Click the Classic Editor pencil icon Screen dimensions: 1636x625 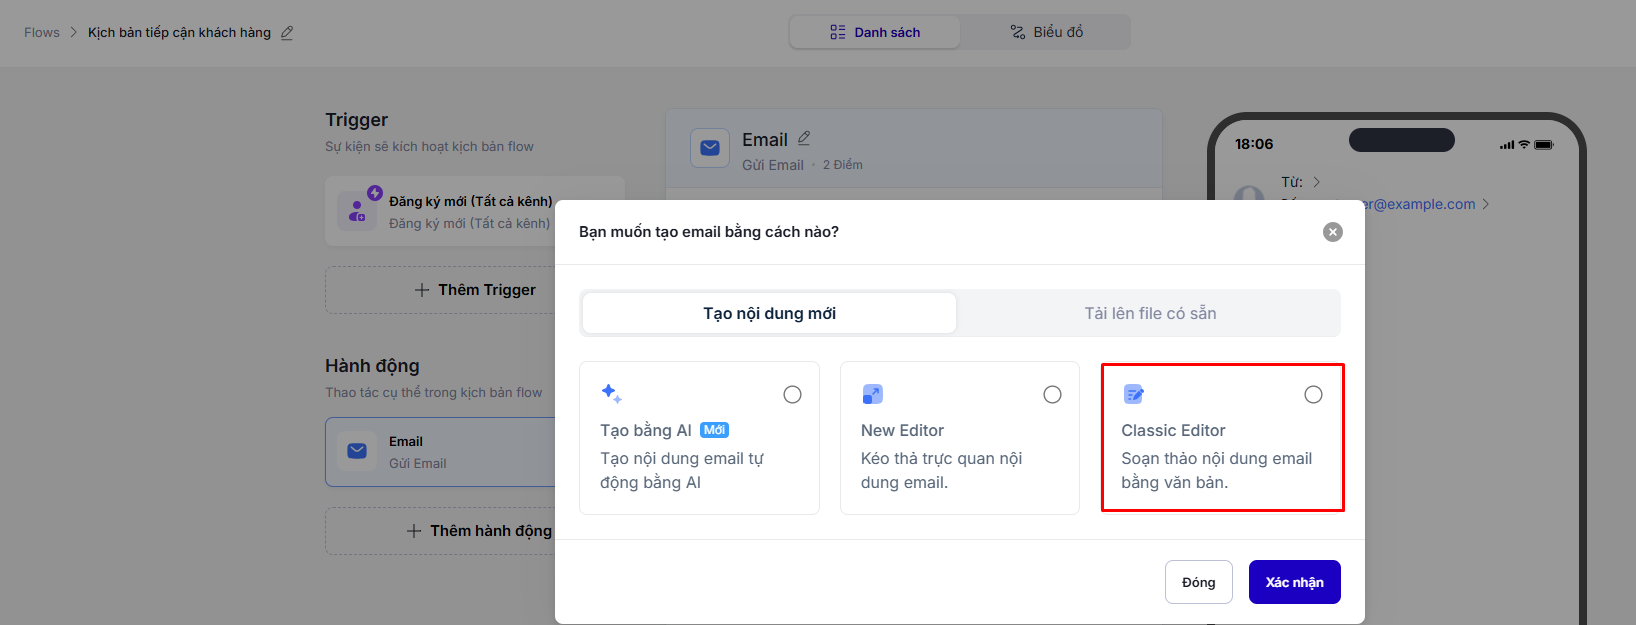pyautogui.click(x=1133, y=394)
